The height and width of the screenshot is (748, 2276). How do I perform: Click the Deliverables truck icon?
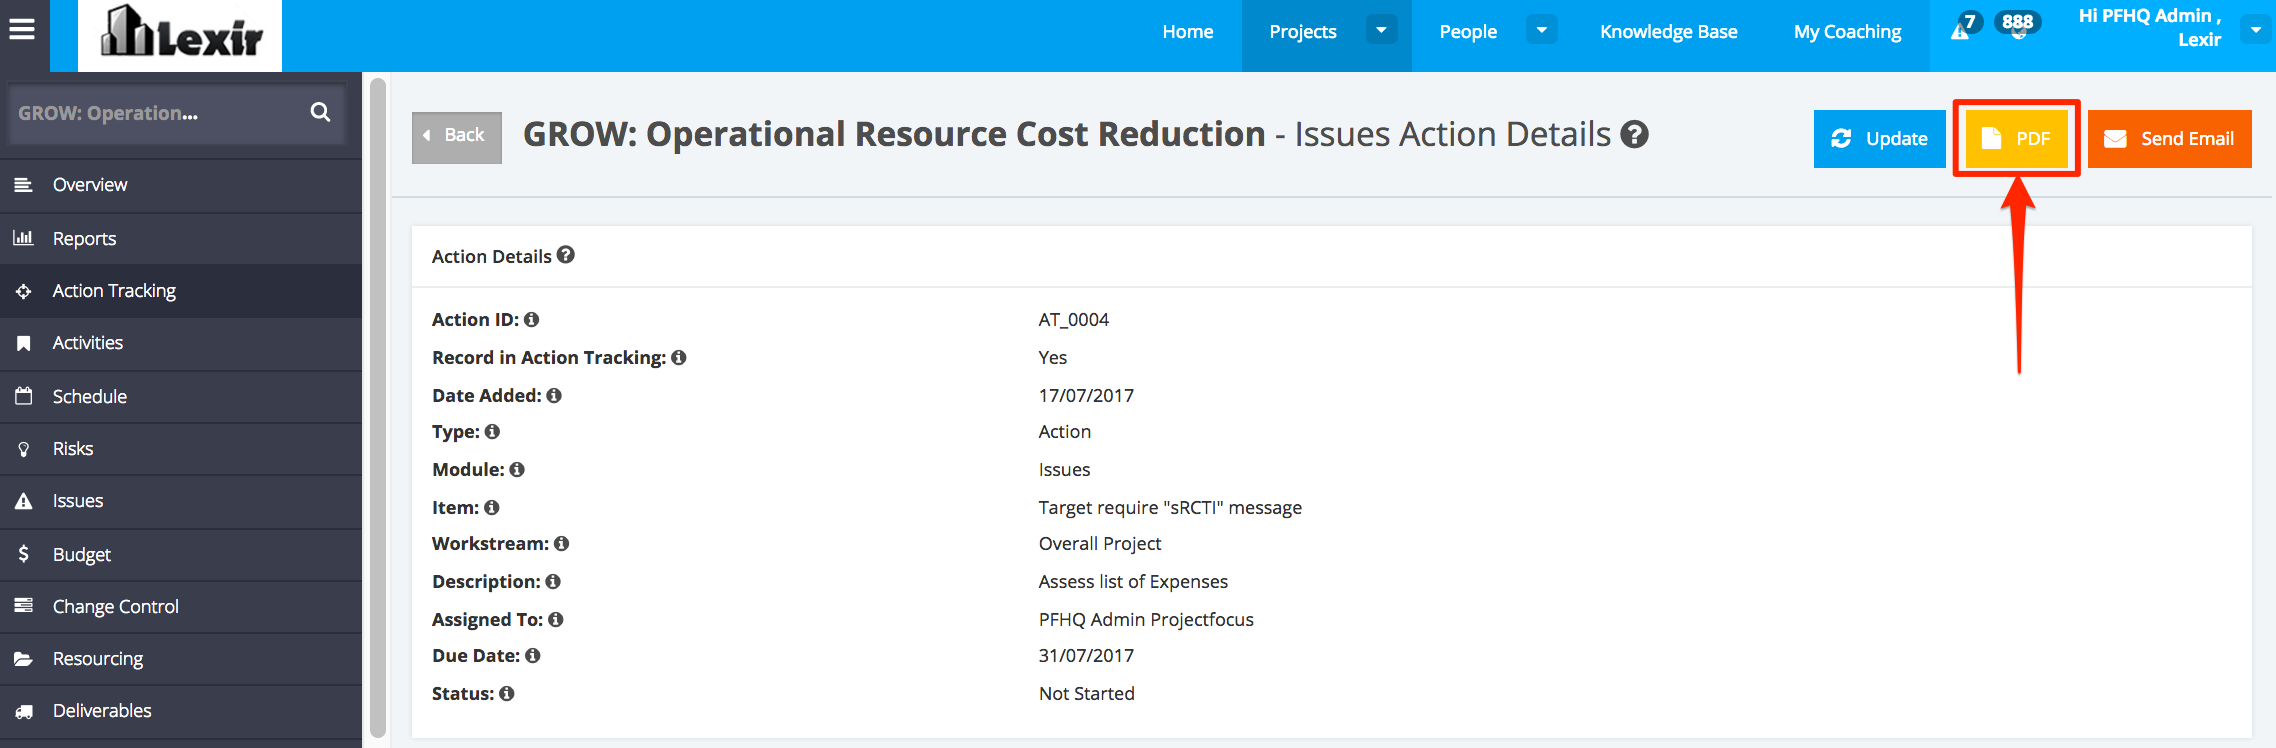point(24,711)
